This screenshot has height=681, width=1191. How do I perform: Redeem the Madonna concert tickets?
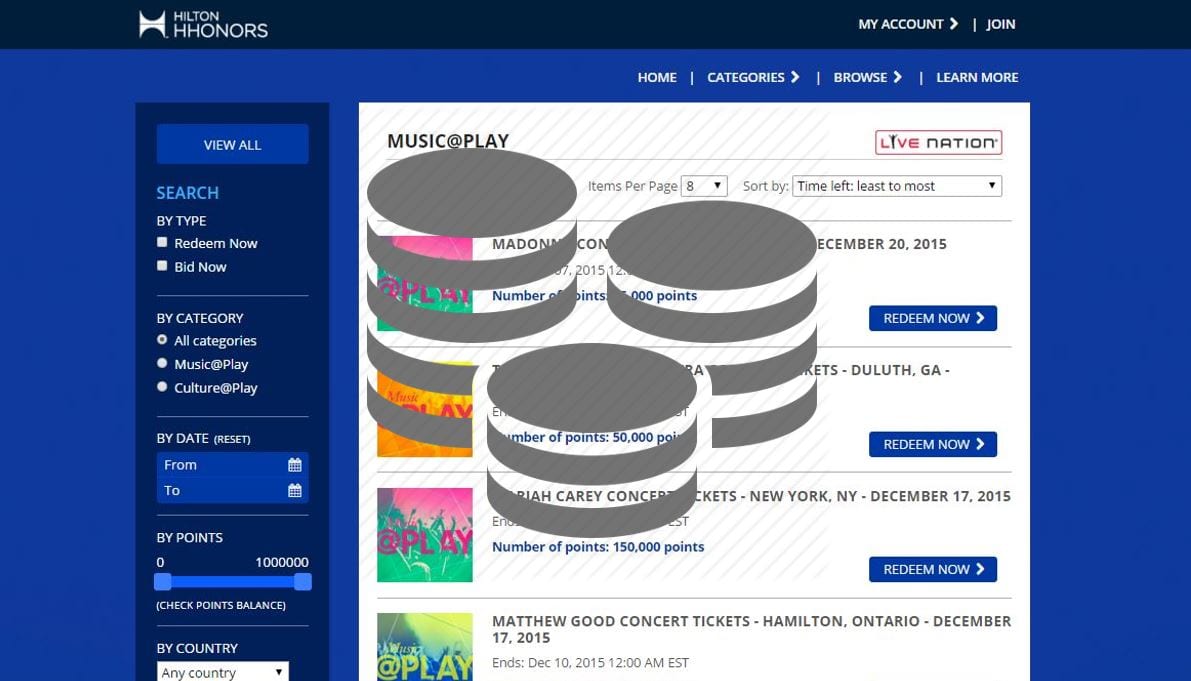[x=933, y=318]
